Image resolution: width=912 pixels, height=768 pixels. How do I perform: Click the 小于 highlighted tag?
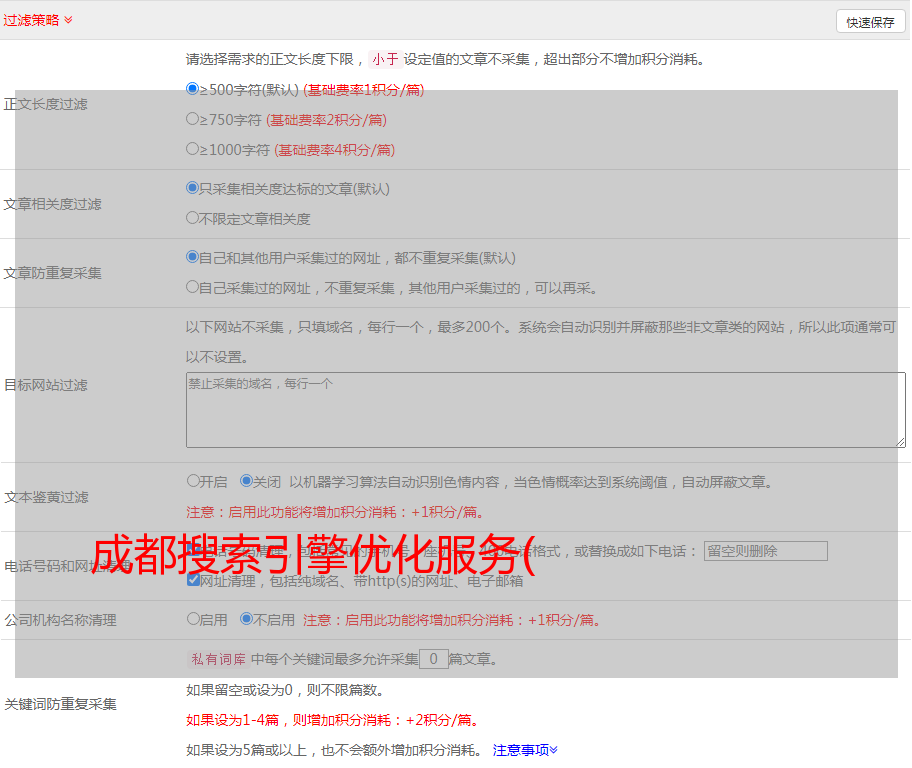[385, 59]
